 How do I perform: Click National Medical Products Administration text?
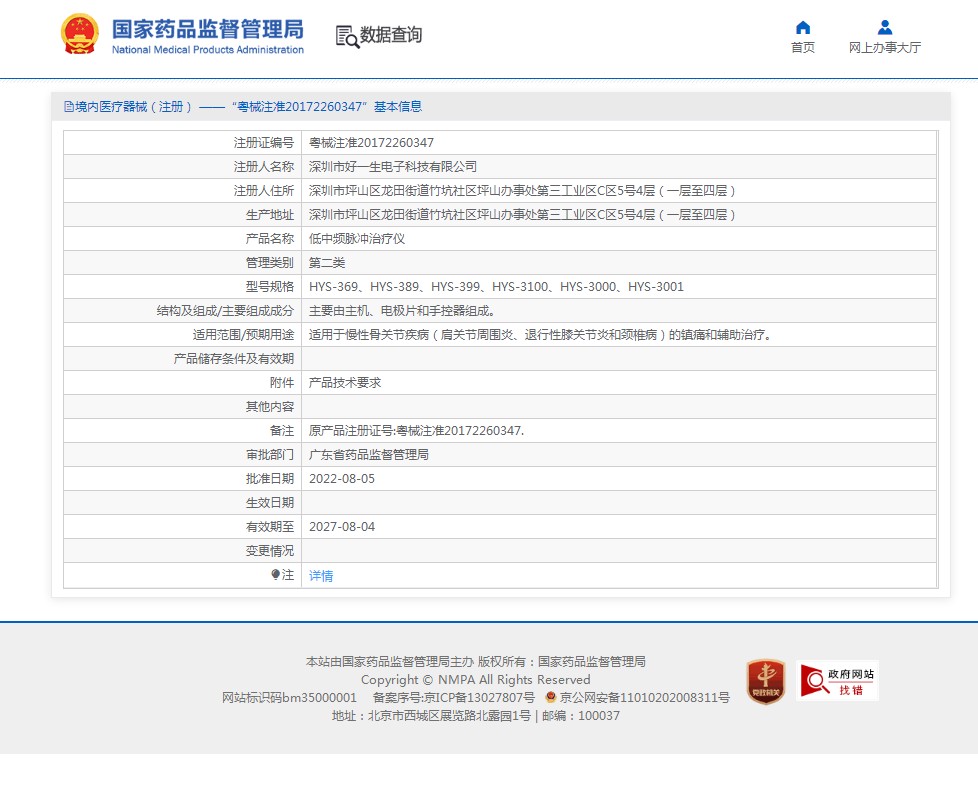coord(208,50)
